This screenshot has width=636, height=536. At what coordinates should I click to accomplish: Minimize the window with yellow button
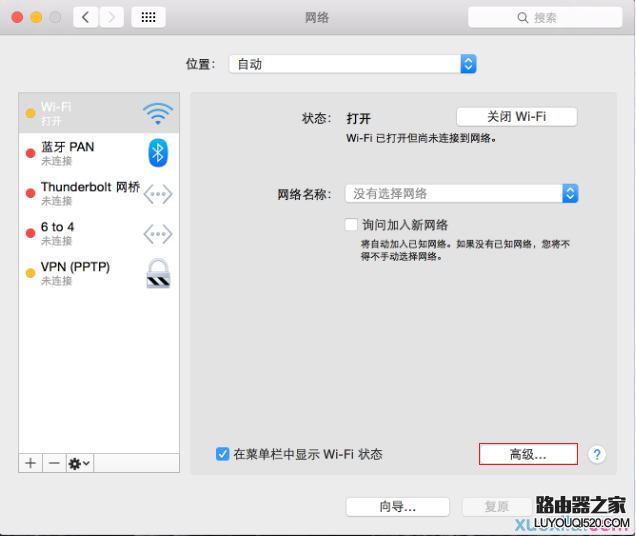tap(36, 17)
